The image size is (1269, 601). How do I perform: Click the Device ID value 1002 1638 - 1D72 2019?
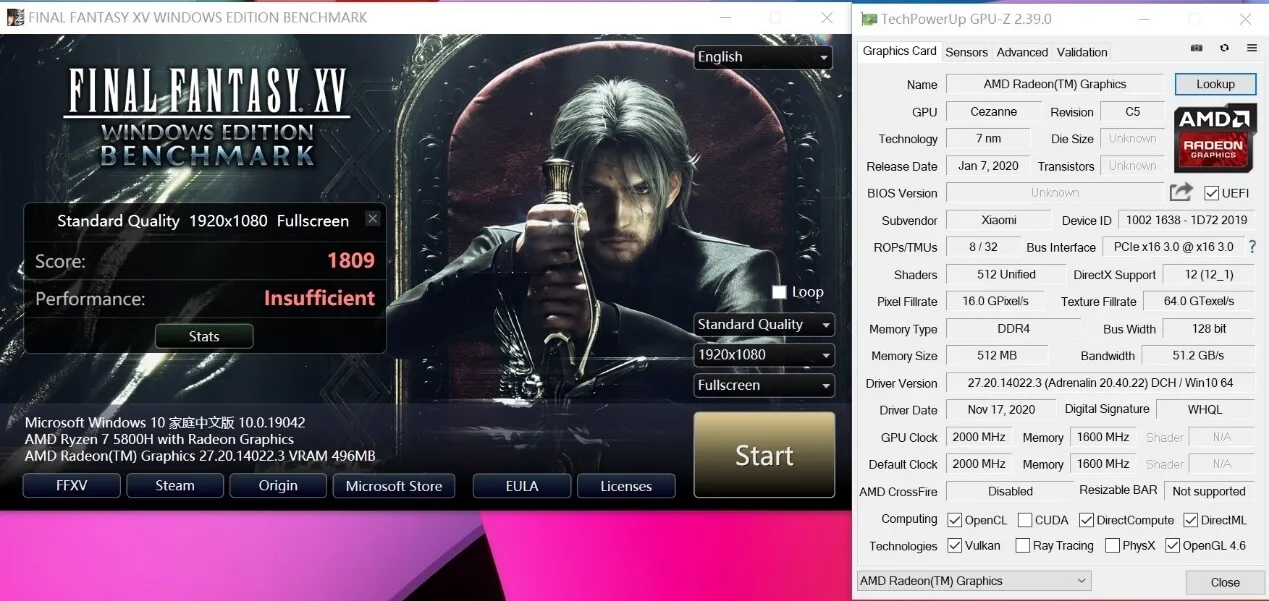tap(1186, 220)
